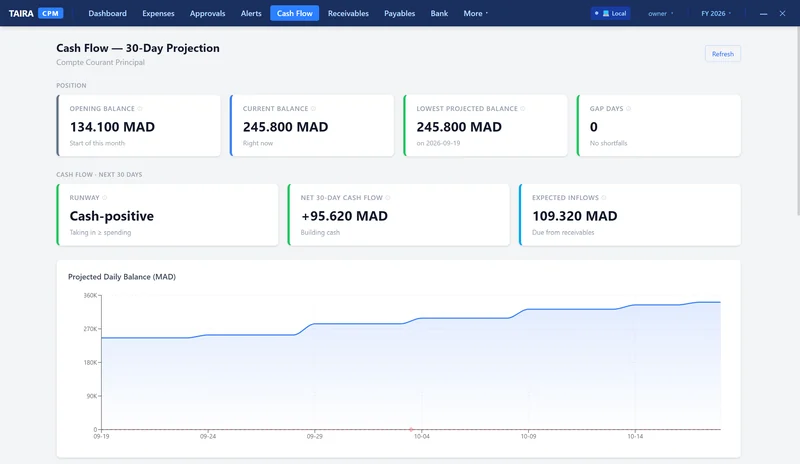Close the TAIRA window
Image resolution: width=800 pixels, height=464 pixels.
pos(782,14)
